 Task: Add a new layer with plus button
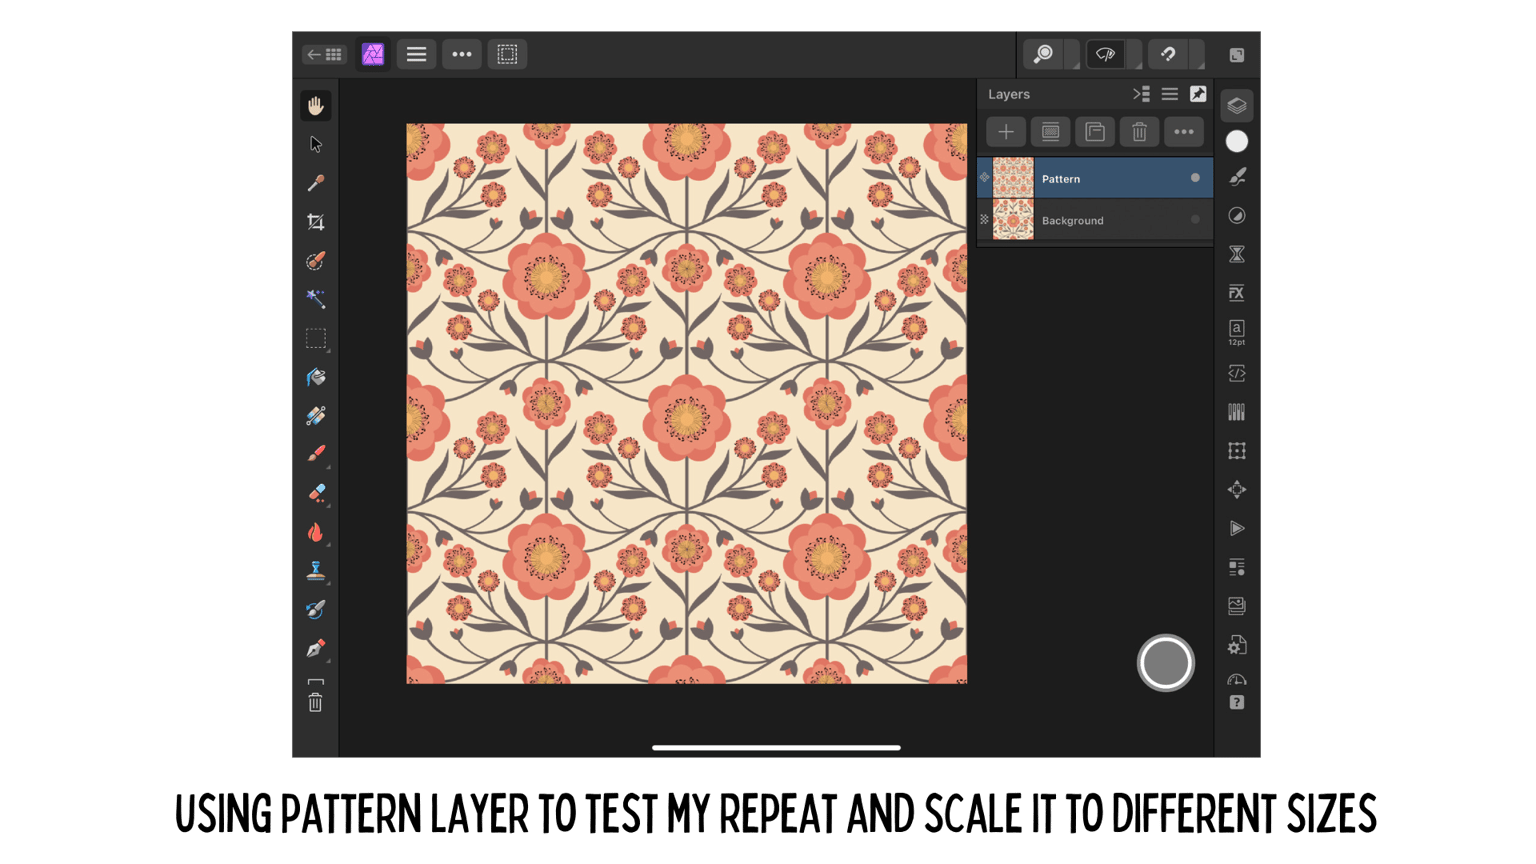click(1006, 132)
